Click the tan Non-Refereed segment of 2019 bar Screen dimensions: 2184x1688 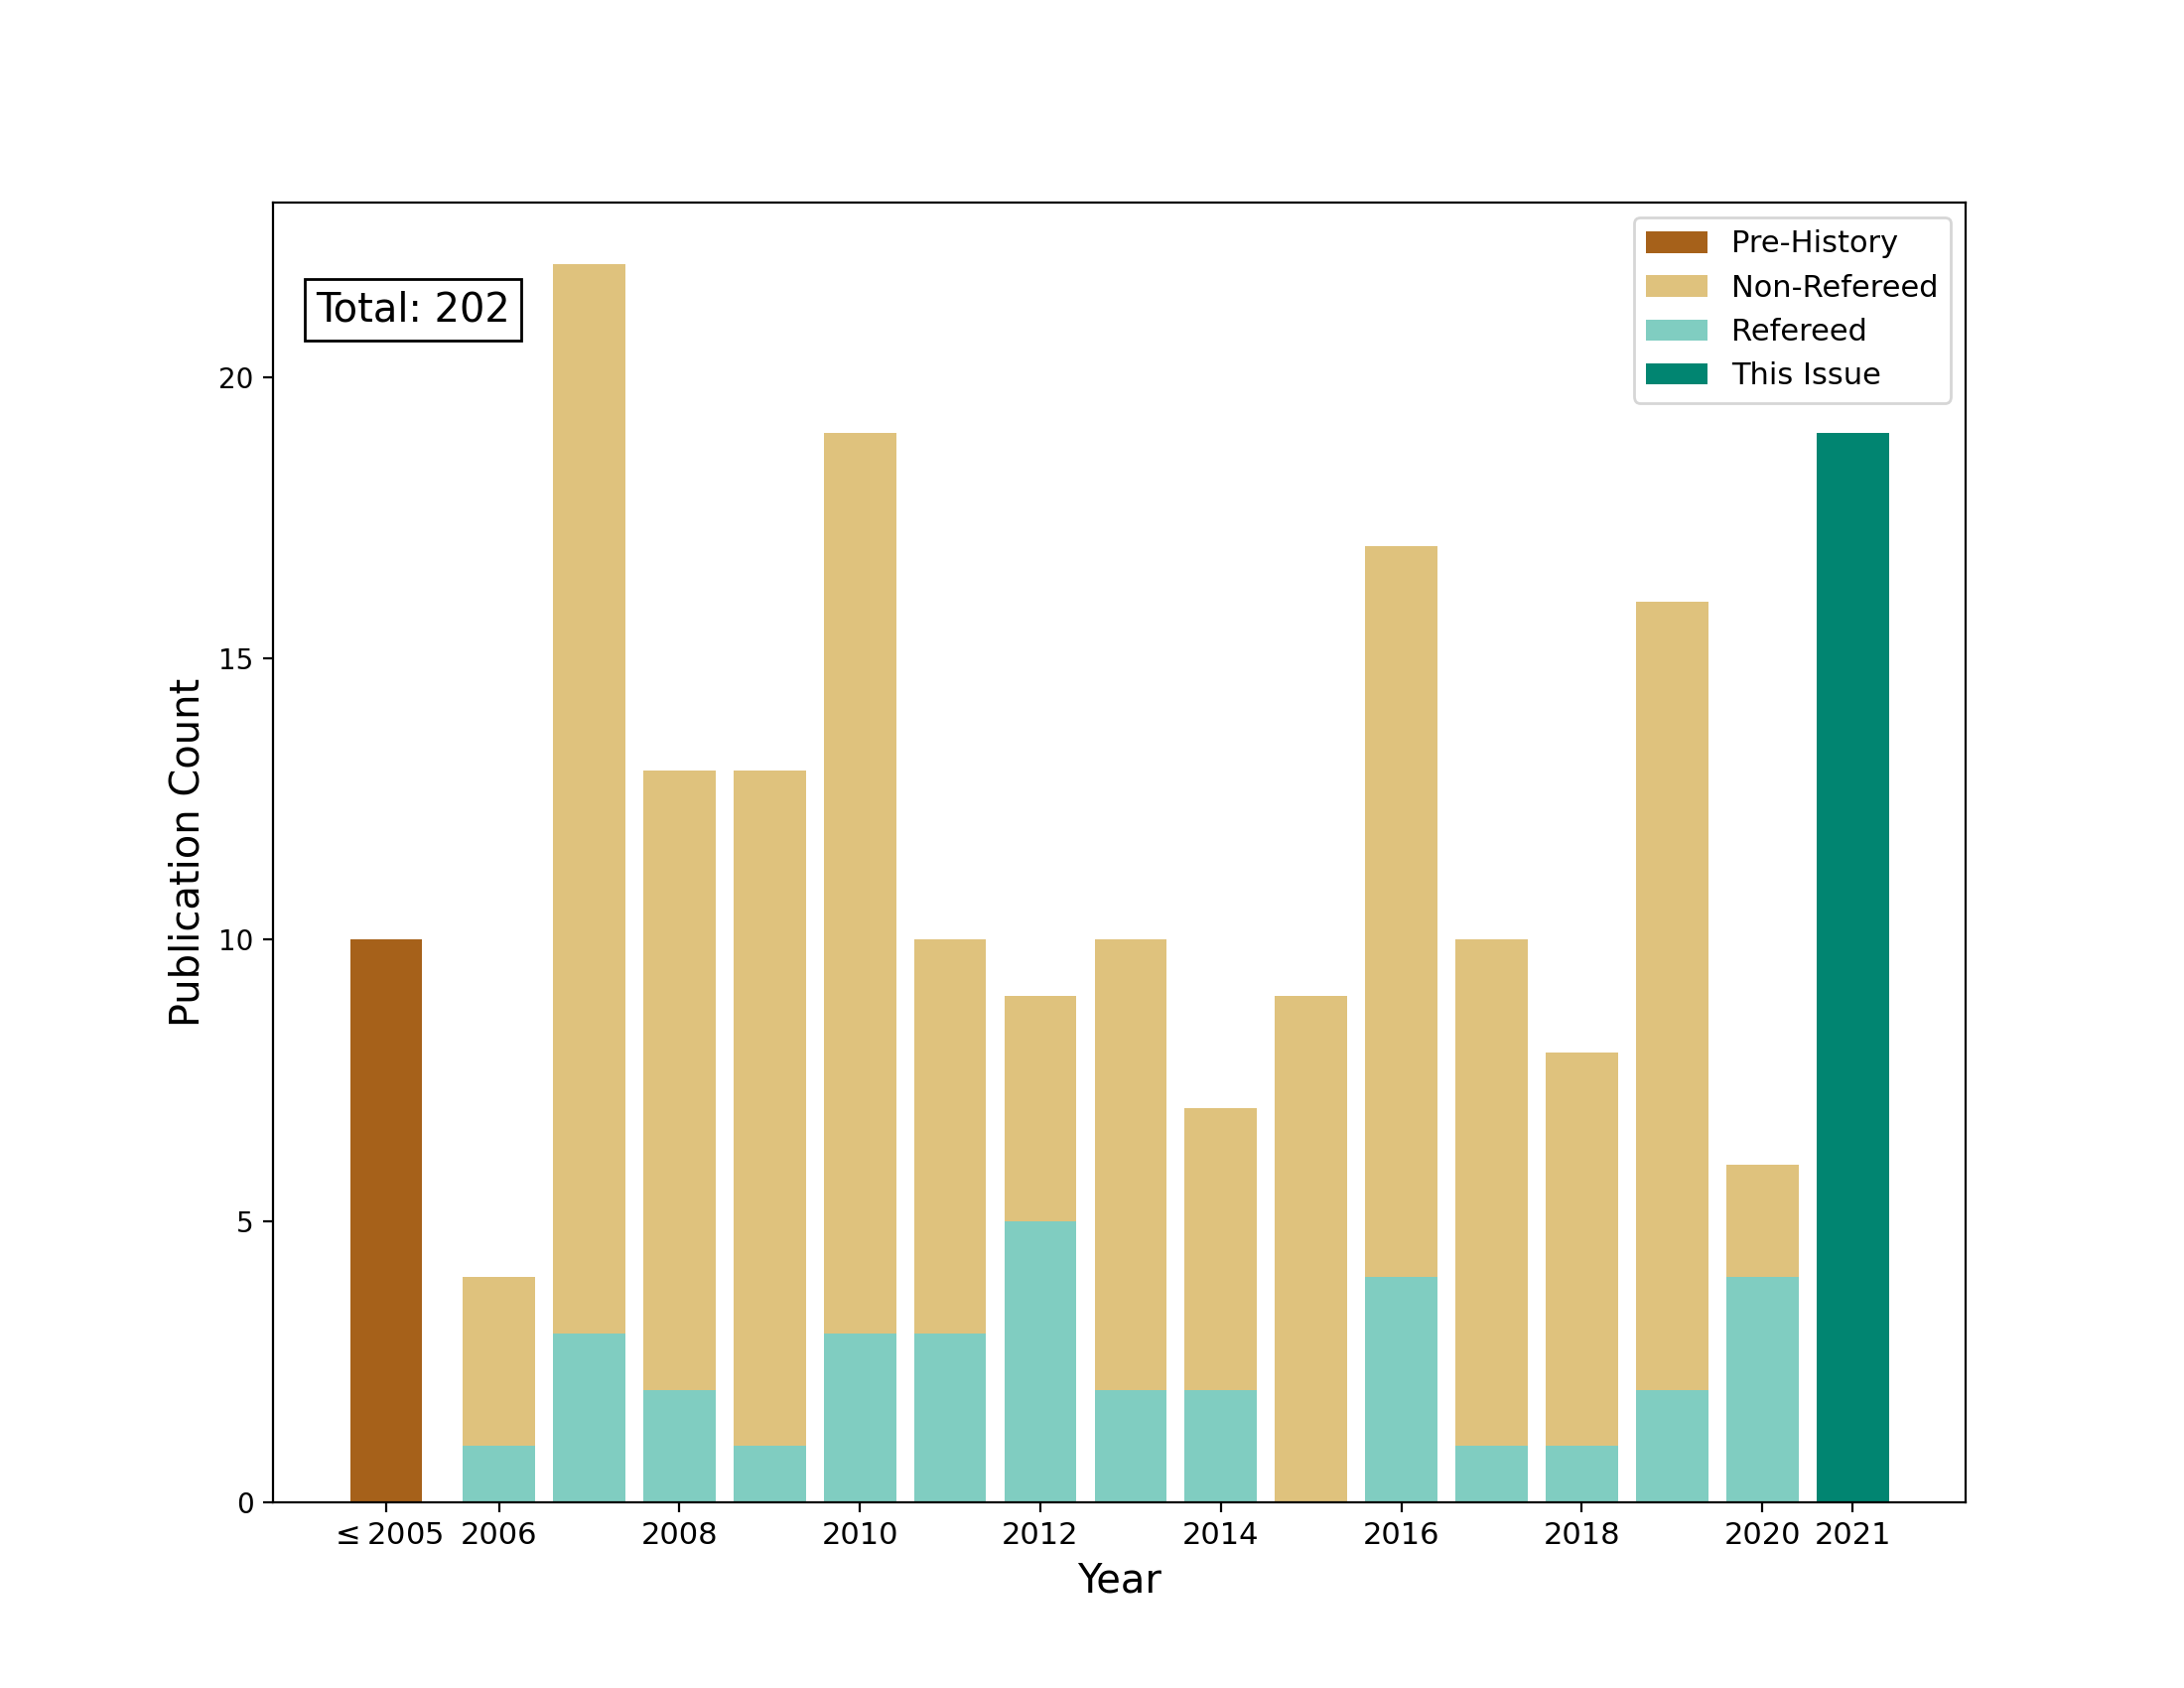pyautogui.click(x=1672, y=996)
